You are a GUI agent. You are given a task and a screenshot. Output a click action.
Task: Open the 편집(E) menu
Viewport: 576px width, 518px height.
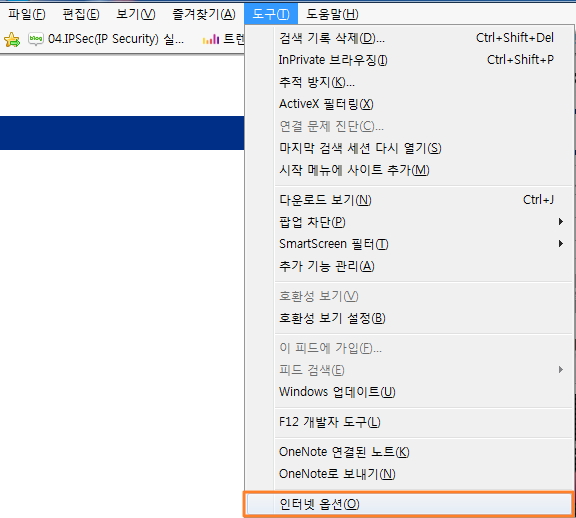pos(81,14)
